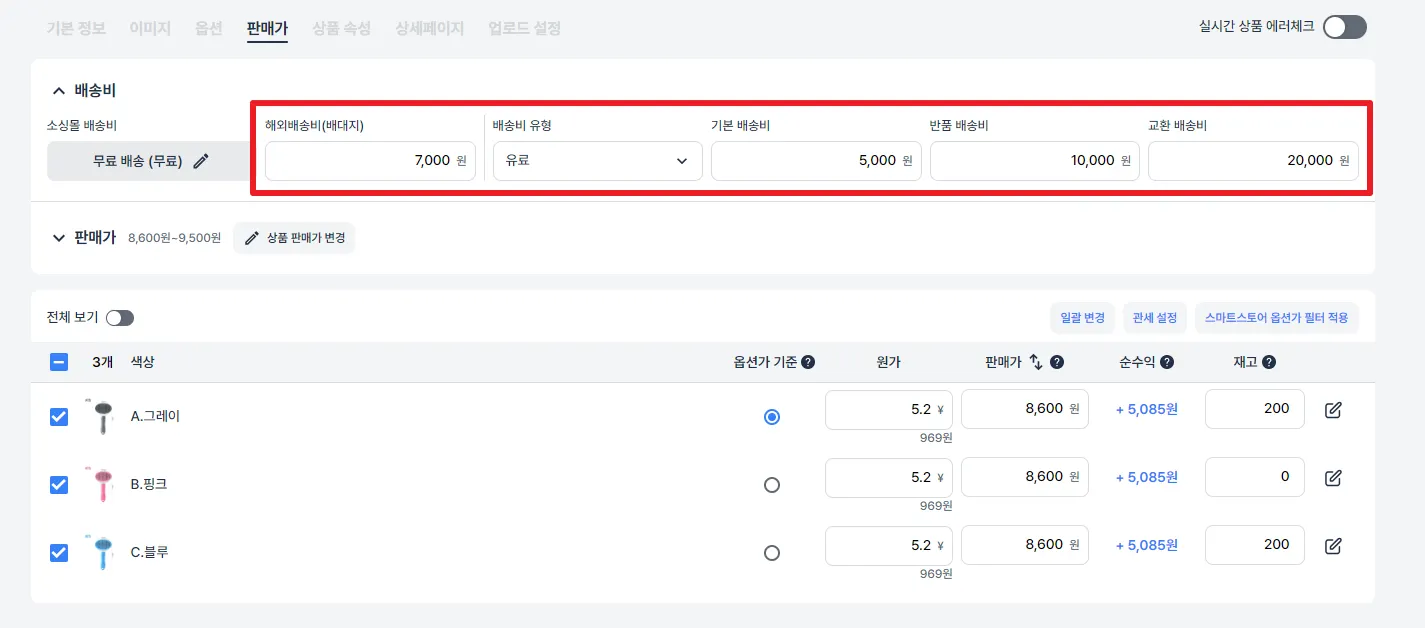Enable the 전체 보기 toggle

(120, 318)
